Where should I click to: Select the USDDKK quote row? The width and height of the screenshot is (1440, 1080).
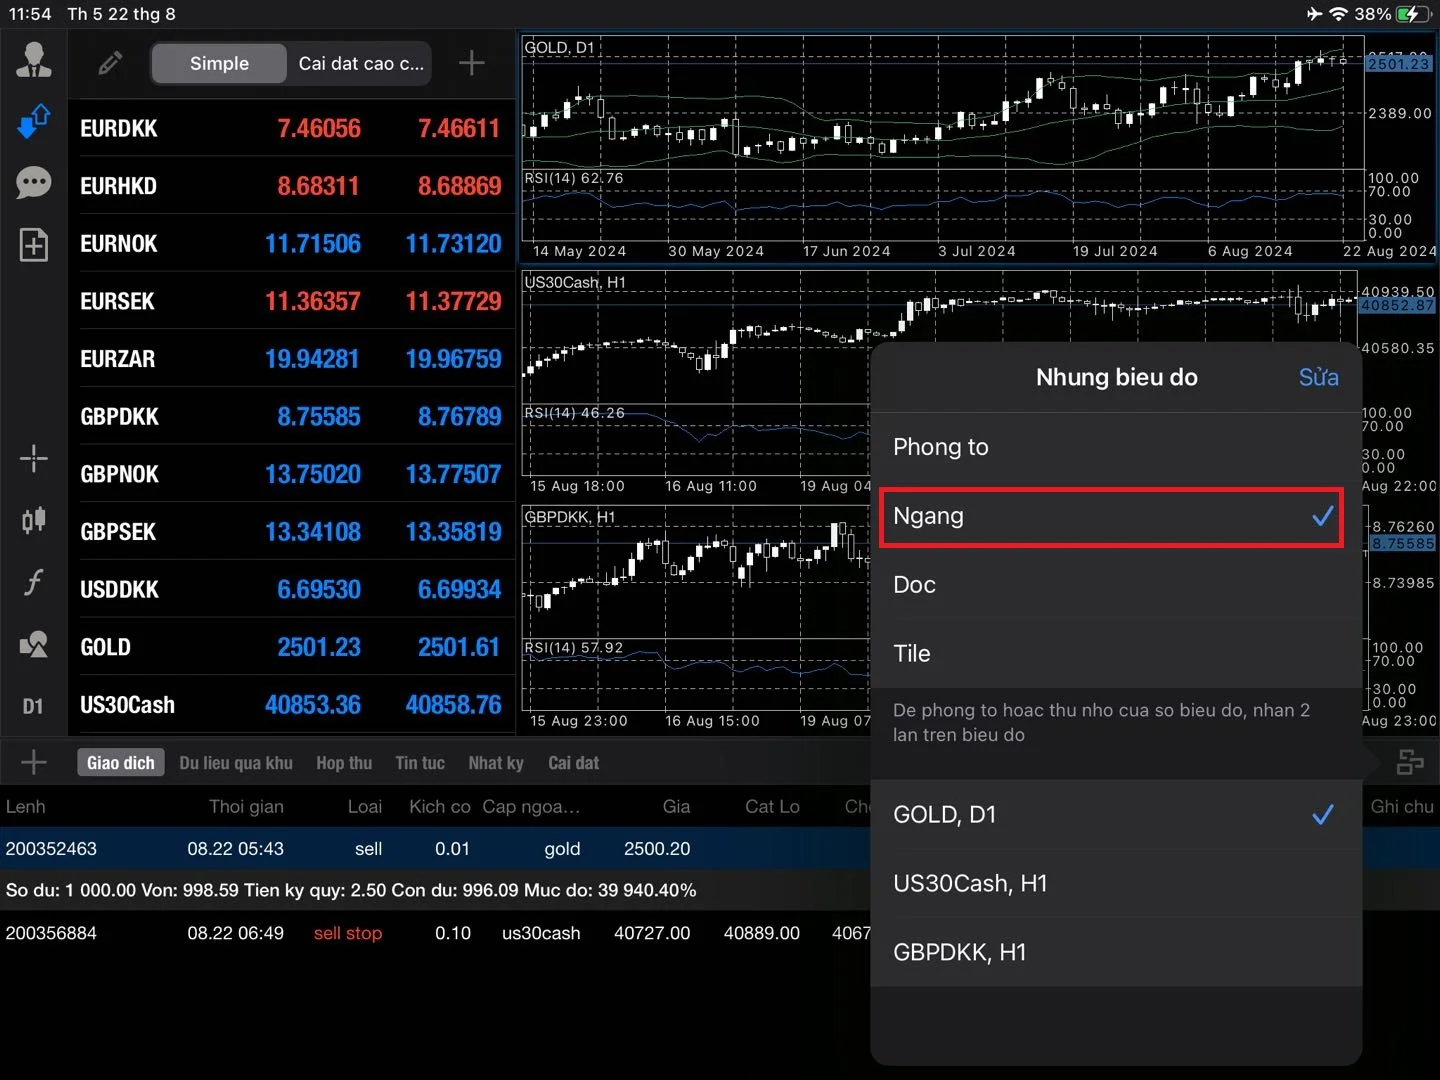click(x=291, y=590)
